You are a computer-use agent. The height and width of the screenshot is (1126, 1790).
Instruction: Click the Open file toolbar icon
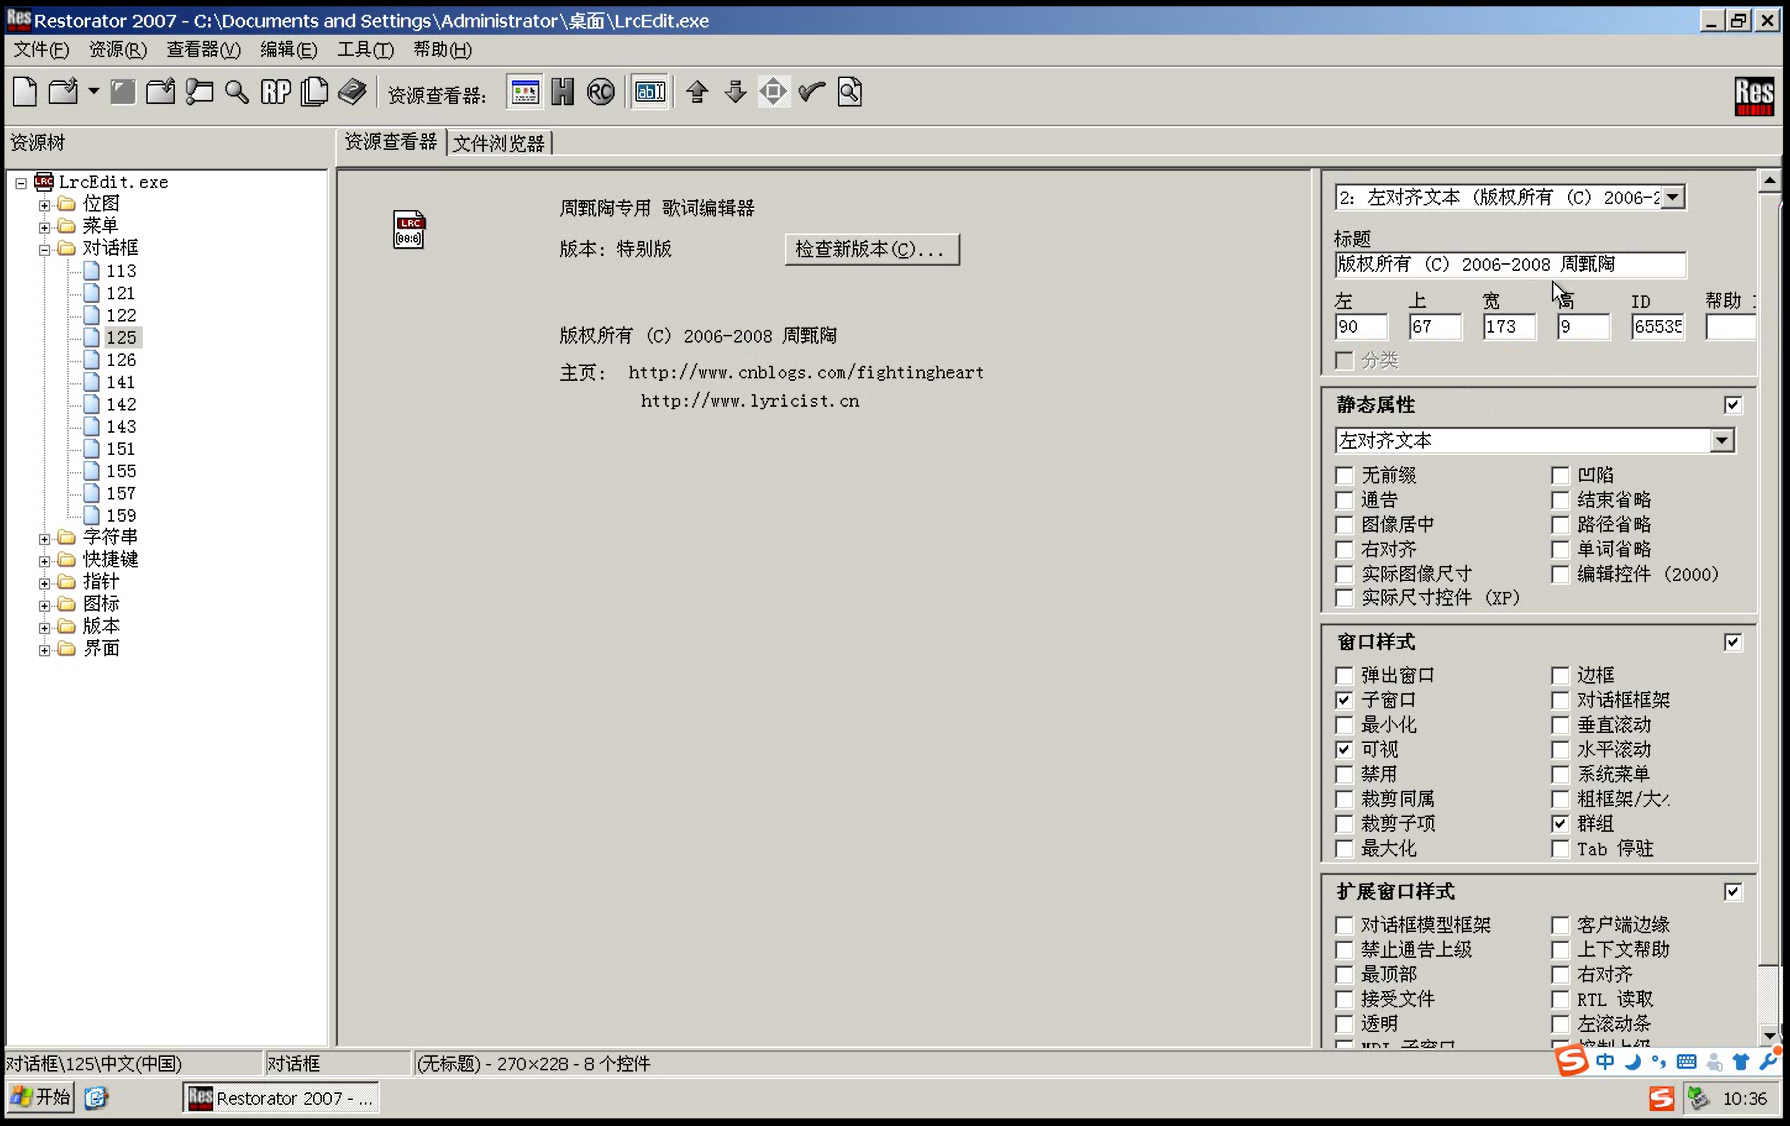tap(63, 92)
